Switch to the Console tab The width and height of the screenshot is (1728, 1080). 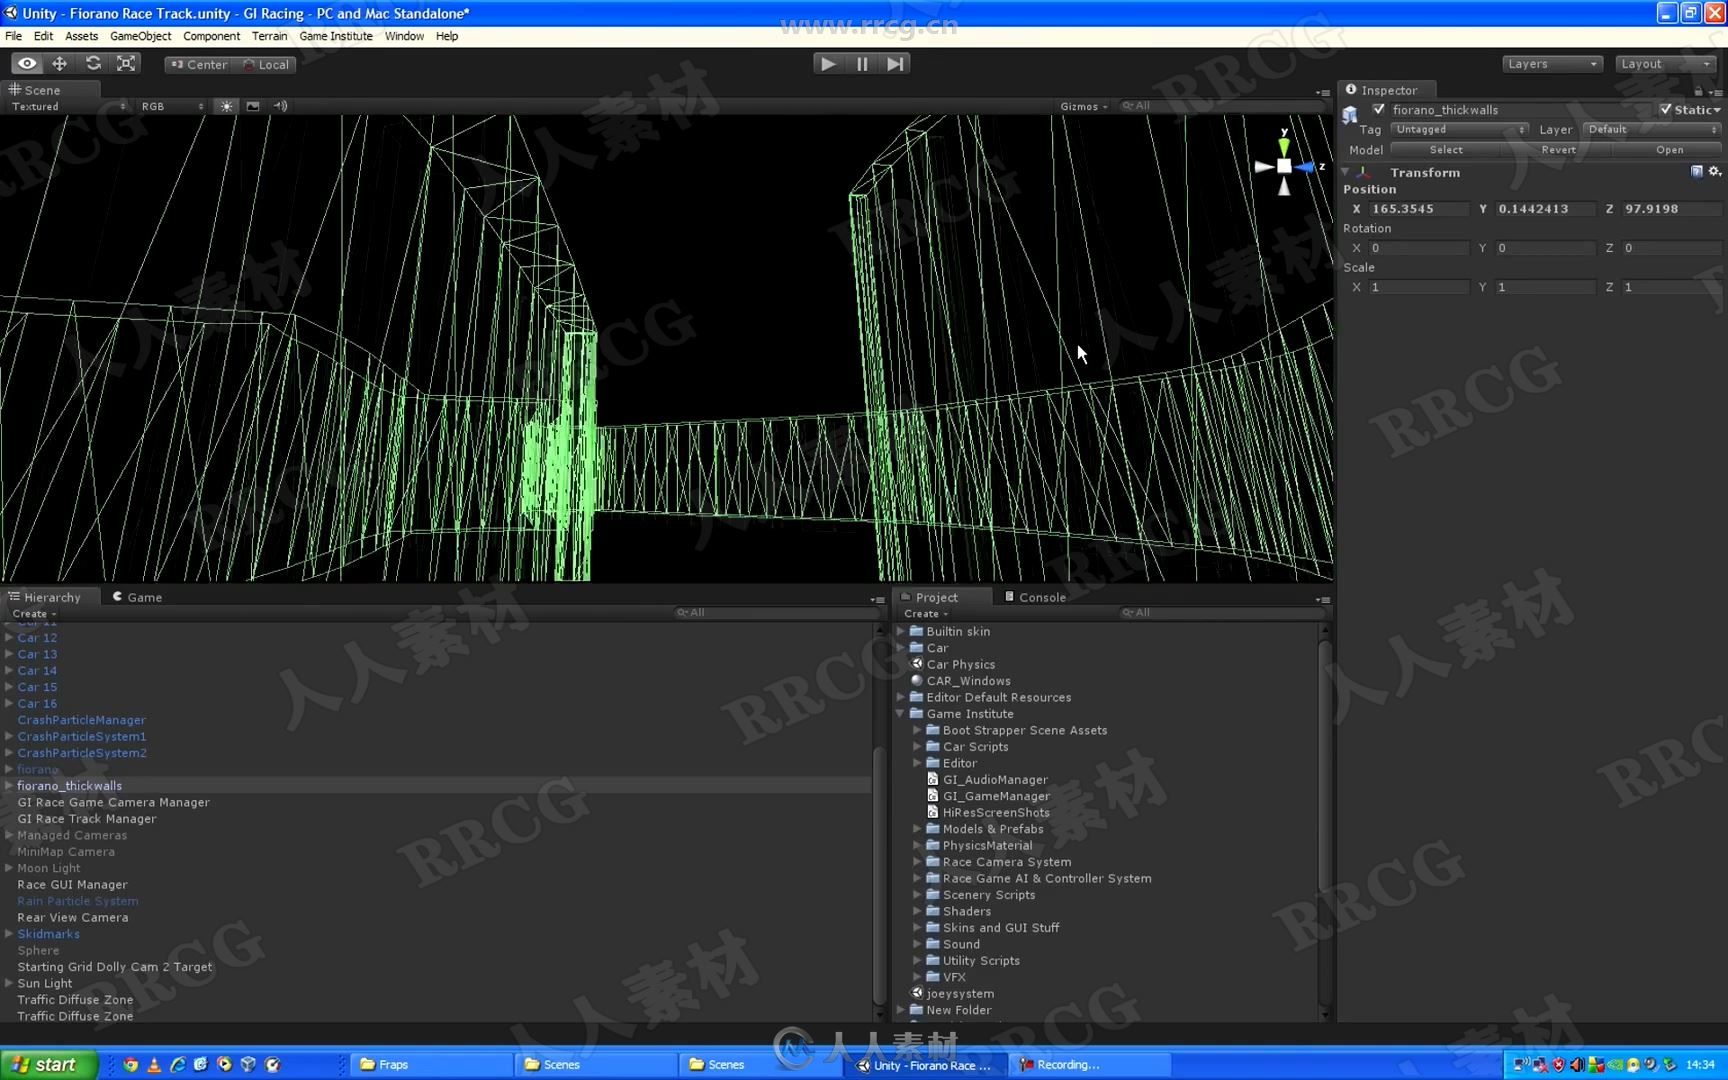click(1035, 597)
